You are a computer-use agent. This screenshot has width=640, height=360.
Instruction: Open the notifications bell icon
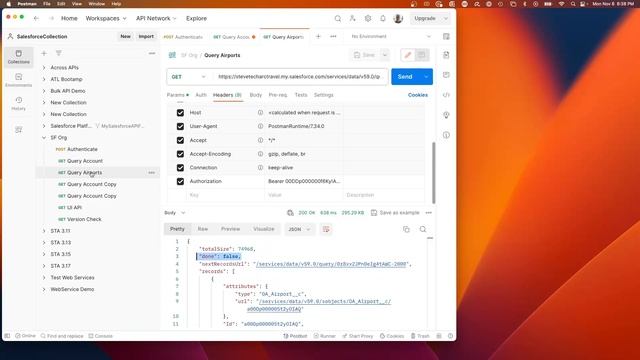[383, 18]
